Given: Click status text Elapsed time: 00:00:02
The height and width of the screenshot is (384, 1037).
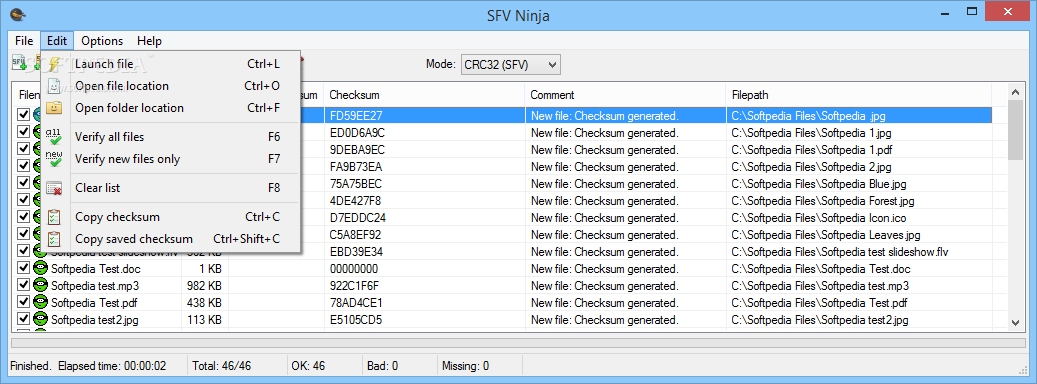Looking at the screenshot, I should (x=112, y=365).
